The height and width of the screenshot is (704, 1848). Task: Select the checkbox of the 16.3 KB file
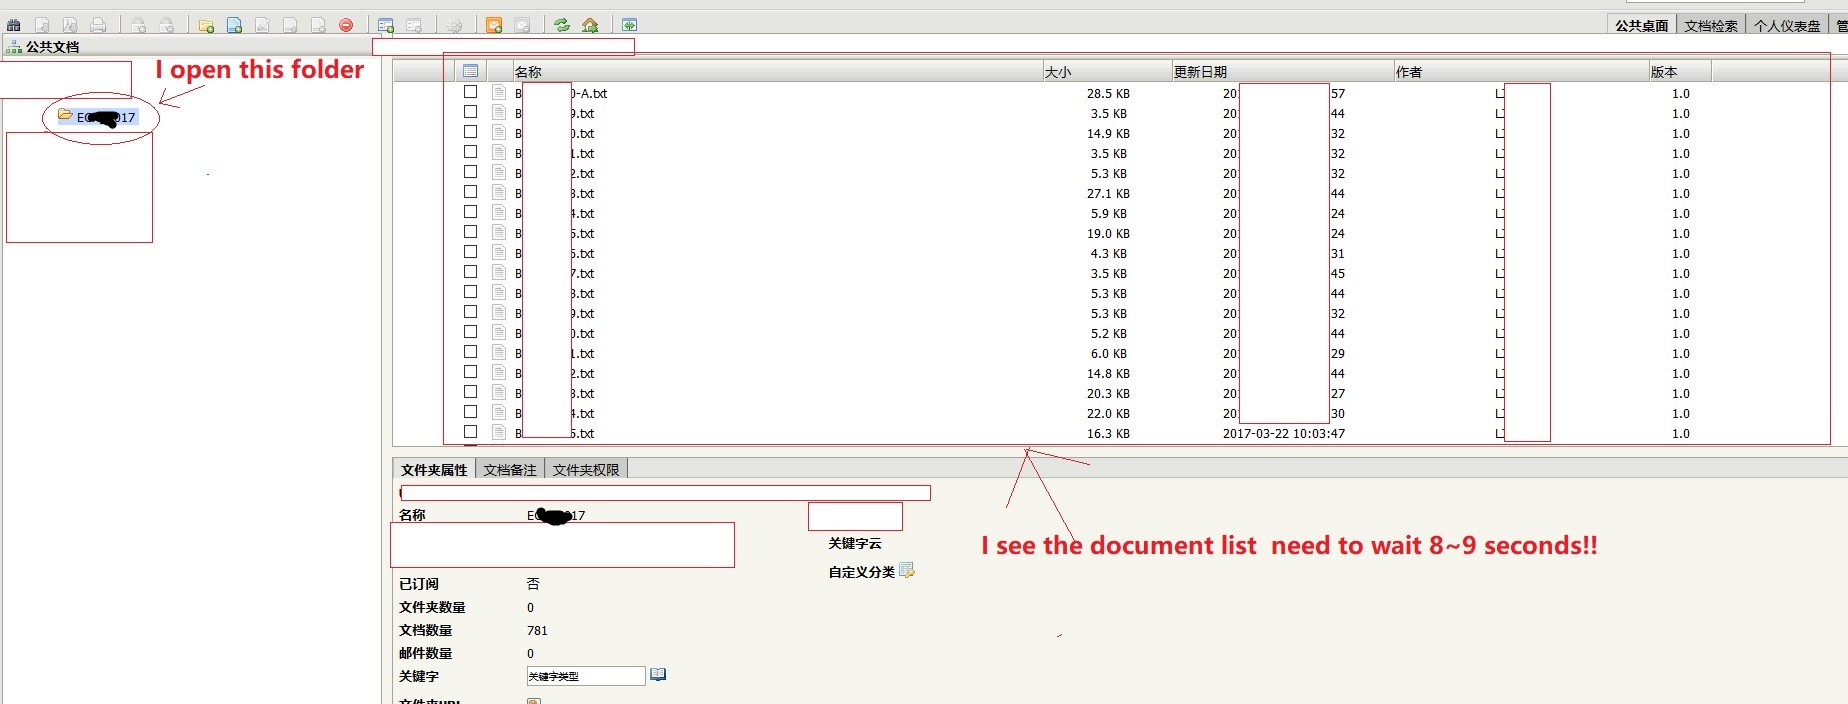pos(470,432)
